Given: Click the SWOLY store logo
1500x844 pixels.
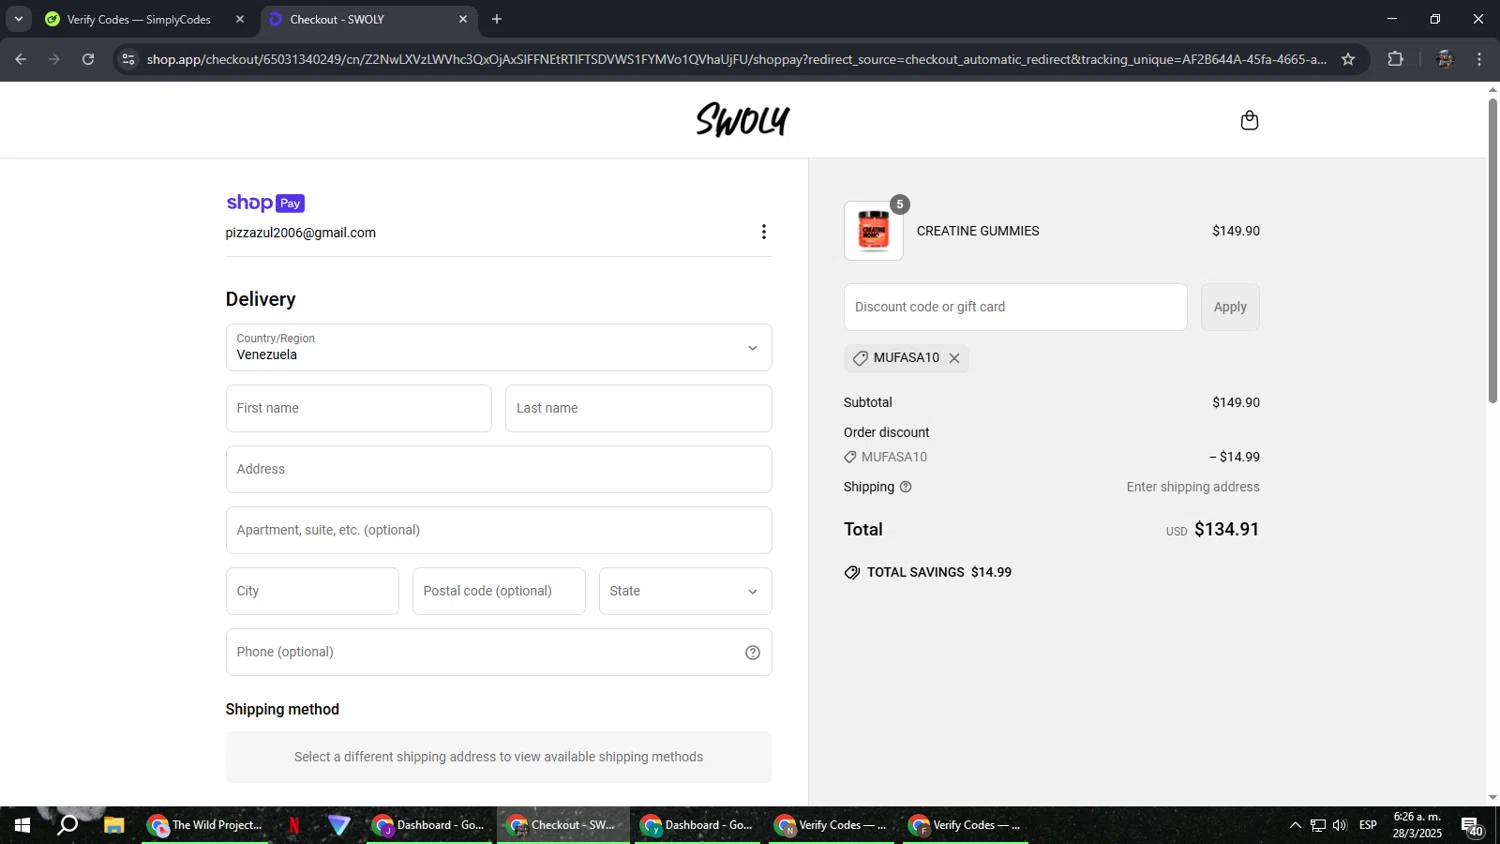Looking at the screenshot, I should [x=743, y=120].
